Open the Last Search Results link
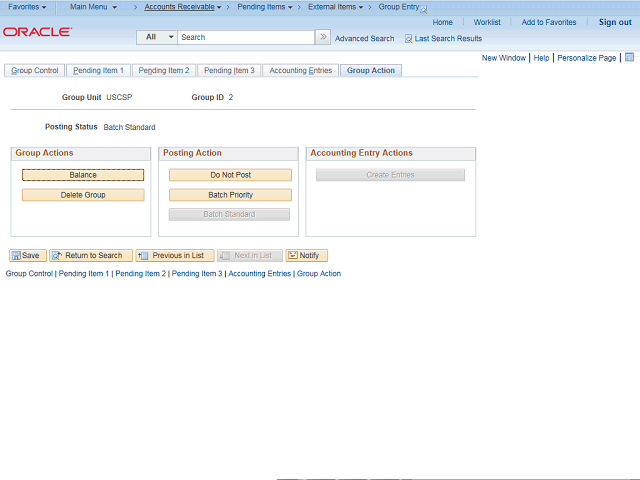This screenshot has height=480, width=640. (448, 39)
